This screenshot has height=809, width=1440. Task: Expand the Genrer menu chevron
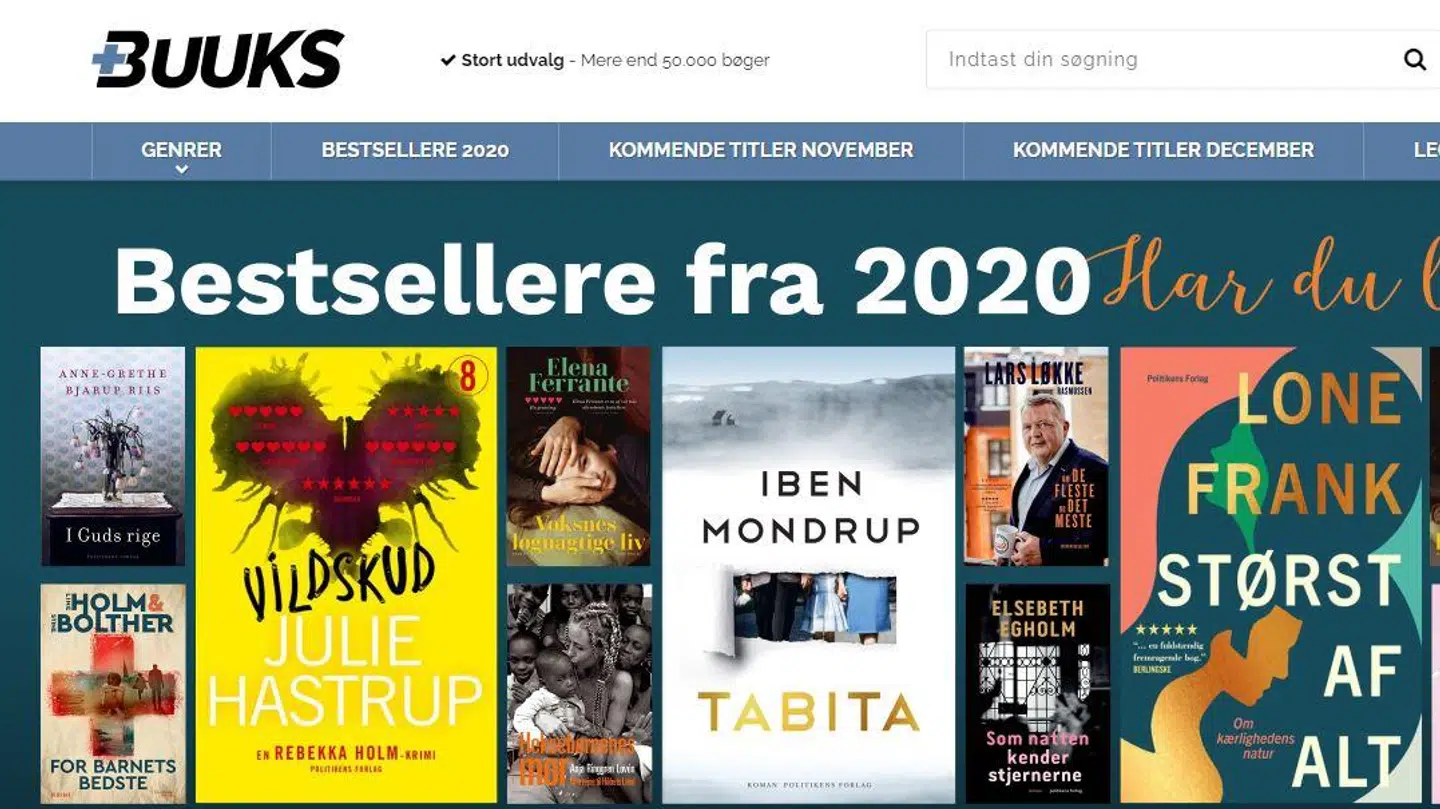click(181, 170)
